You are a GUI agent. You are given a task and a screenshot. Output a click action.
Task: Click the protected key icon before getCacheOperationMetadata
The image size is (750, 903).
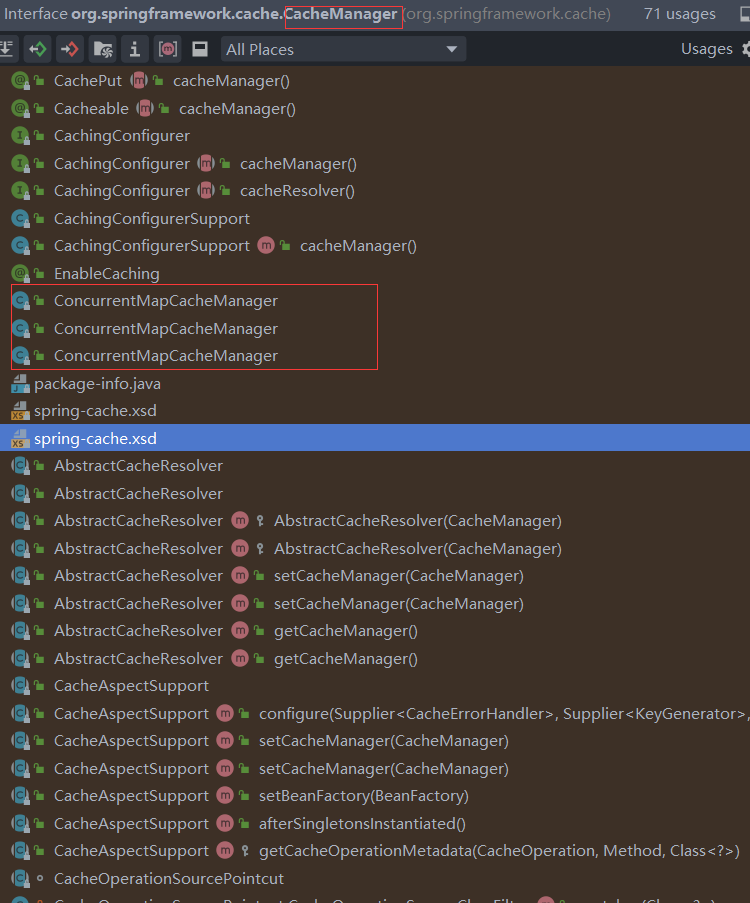tap(245, 851)
